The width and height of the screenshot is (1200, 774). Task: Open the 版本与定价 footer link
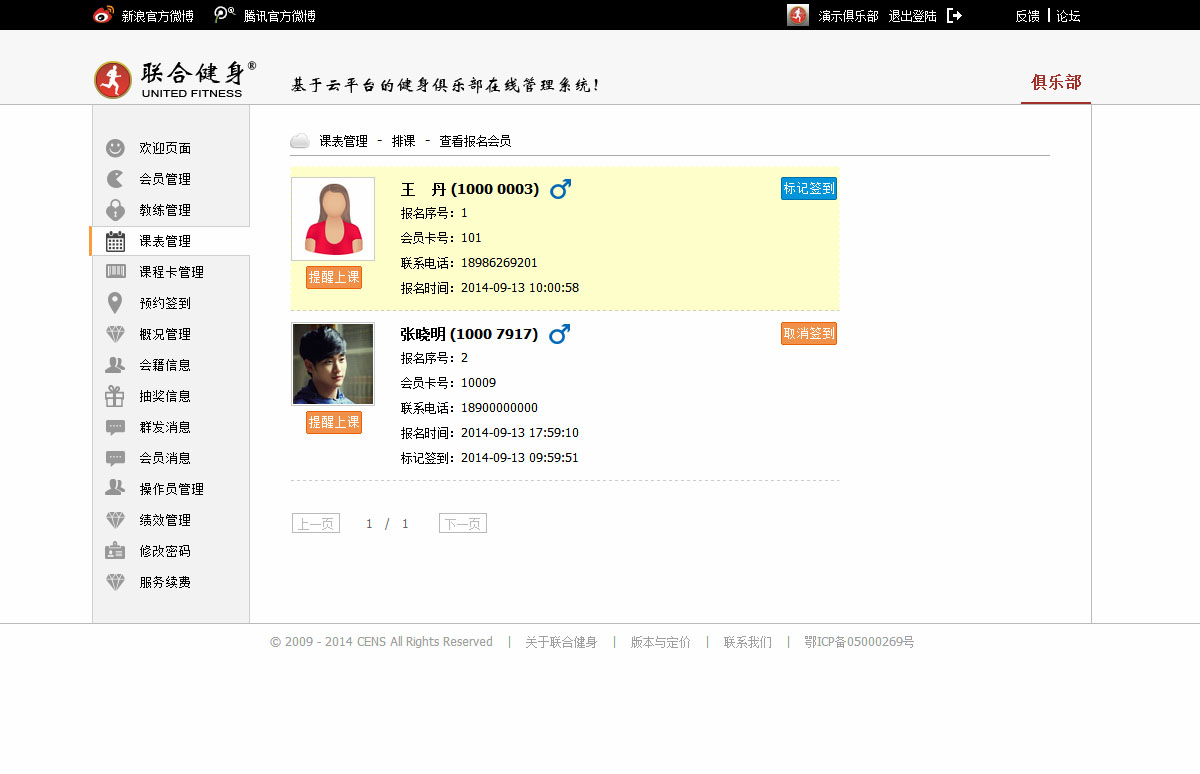coord(660,642)
